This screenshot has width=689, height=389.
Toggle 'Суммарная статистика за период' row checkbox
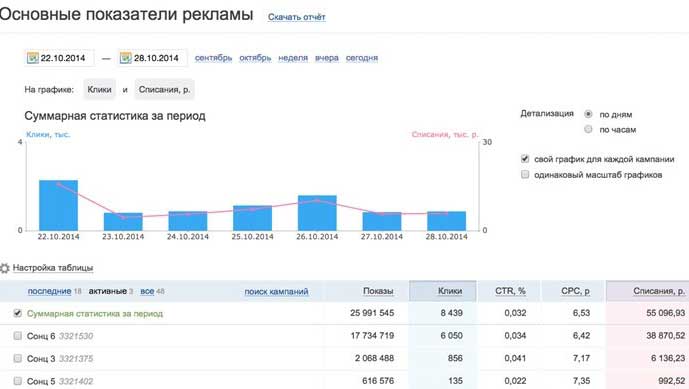coord(18,313)
